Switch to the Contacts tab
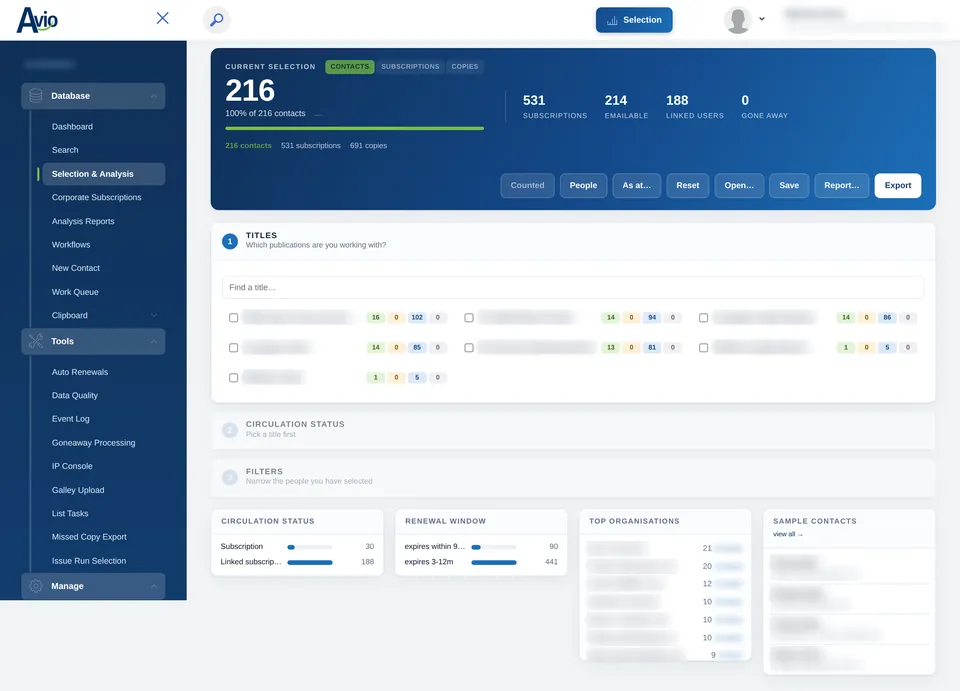Image resolution: width=960 pixels, height=691 pixels. (x=350, y=67)
